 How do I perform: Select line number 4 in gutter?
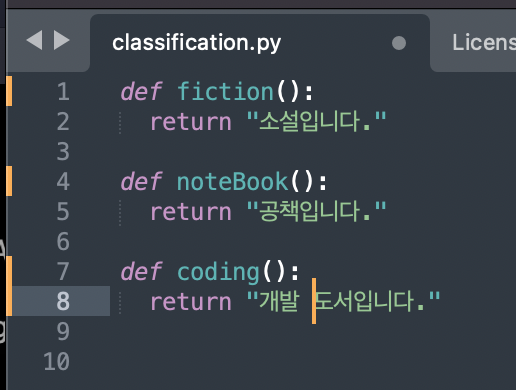(x=63, y=181)
